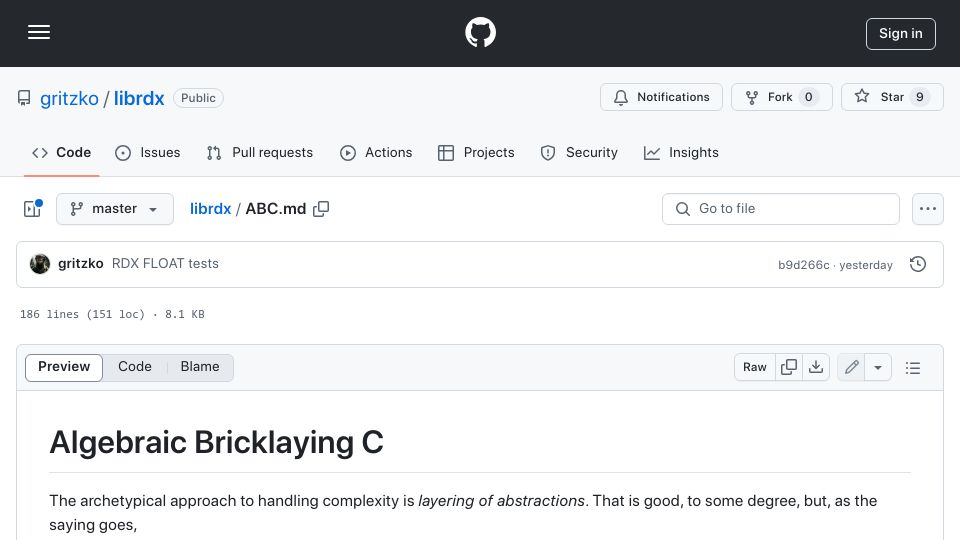Switch to Blame view
Image resolution: width=960 pixels, height=540 pixels.
(200, 367)
